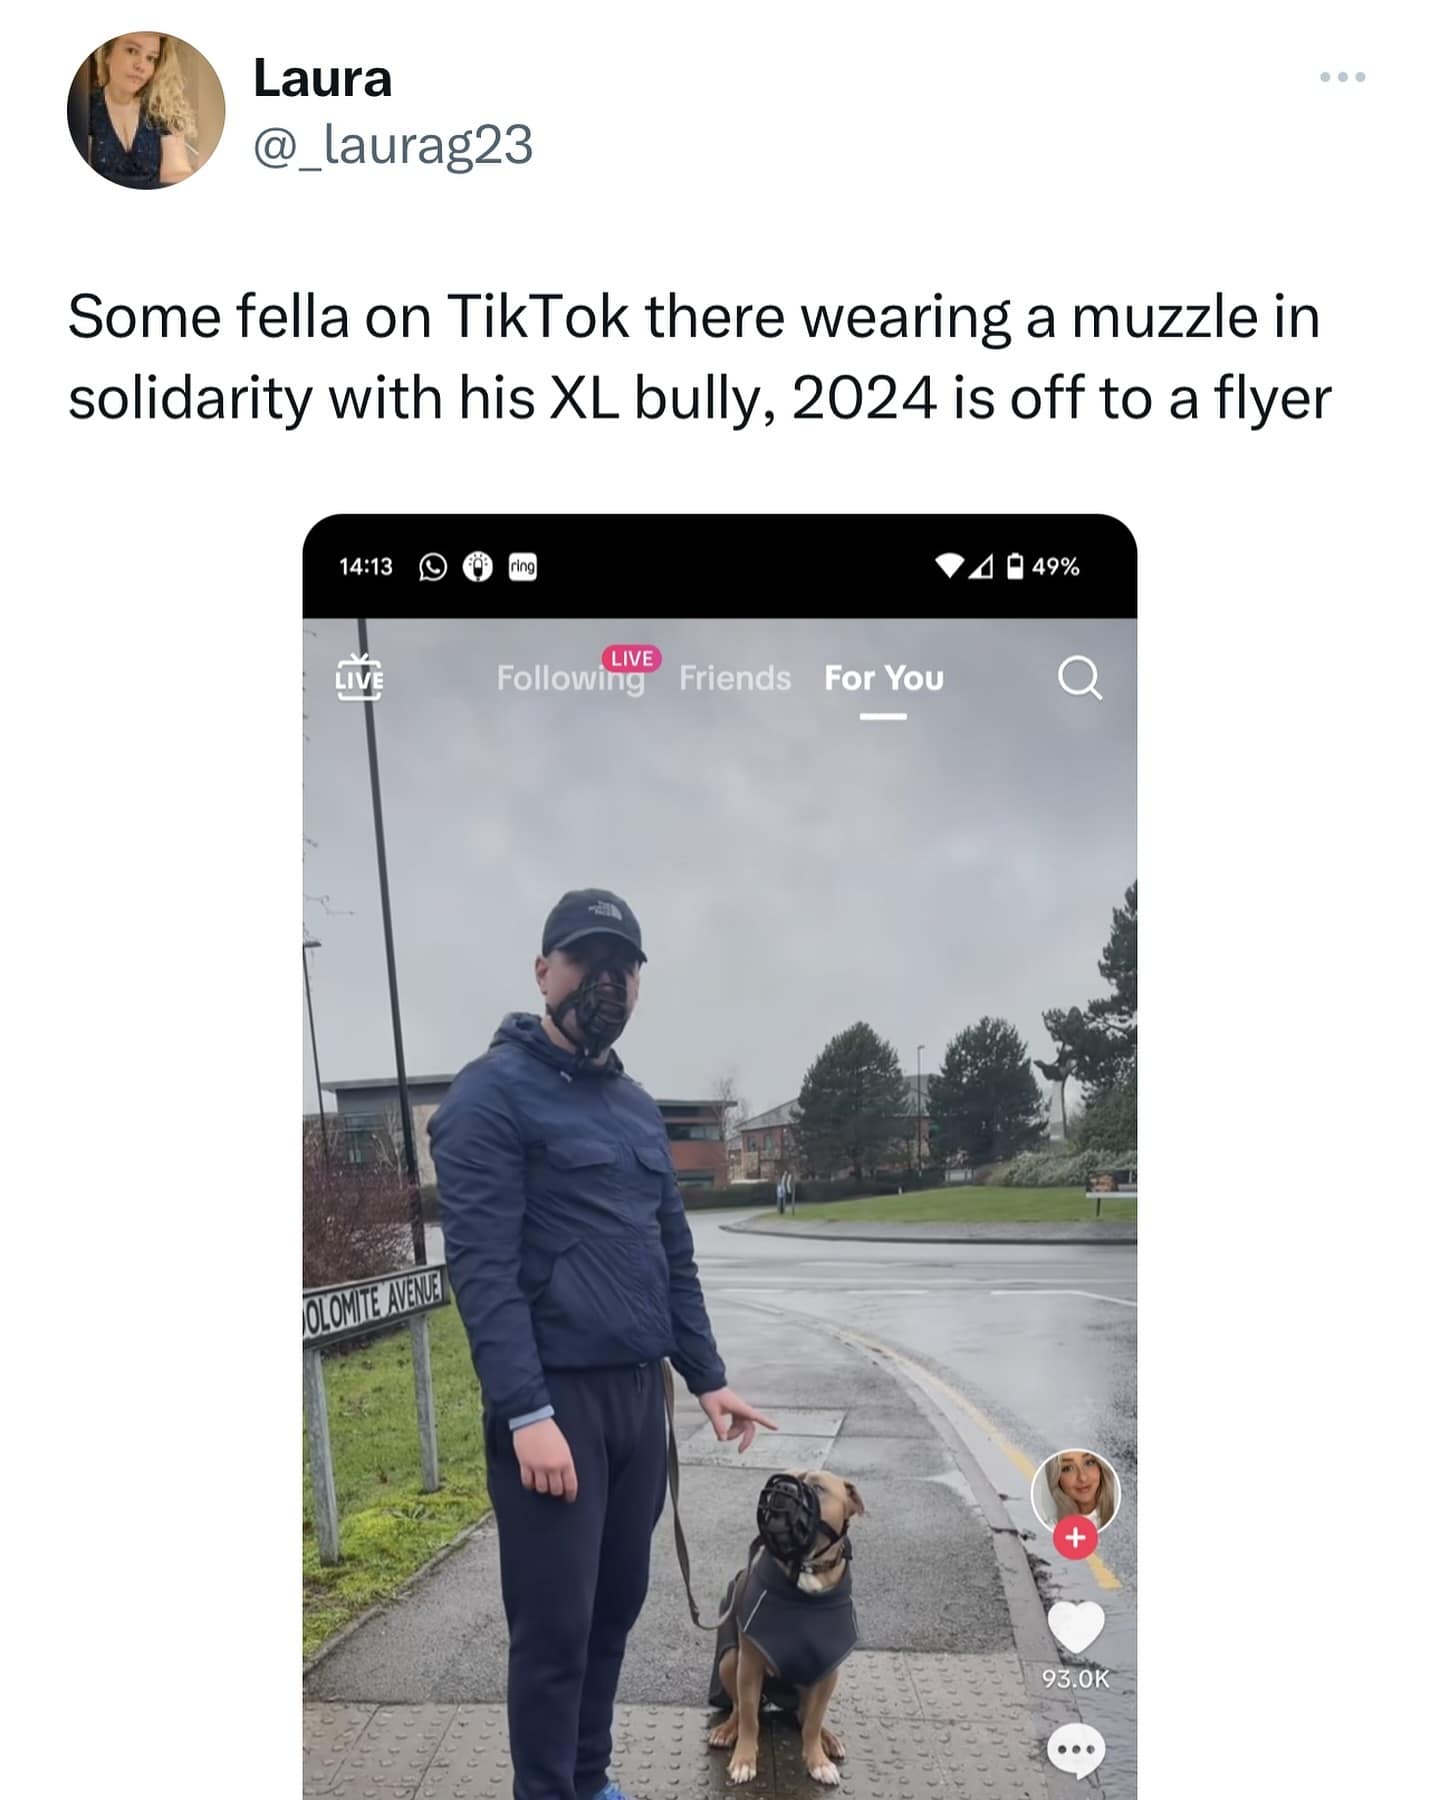Click the Laura display name

(x=322, y=78)
